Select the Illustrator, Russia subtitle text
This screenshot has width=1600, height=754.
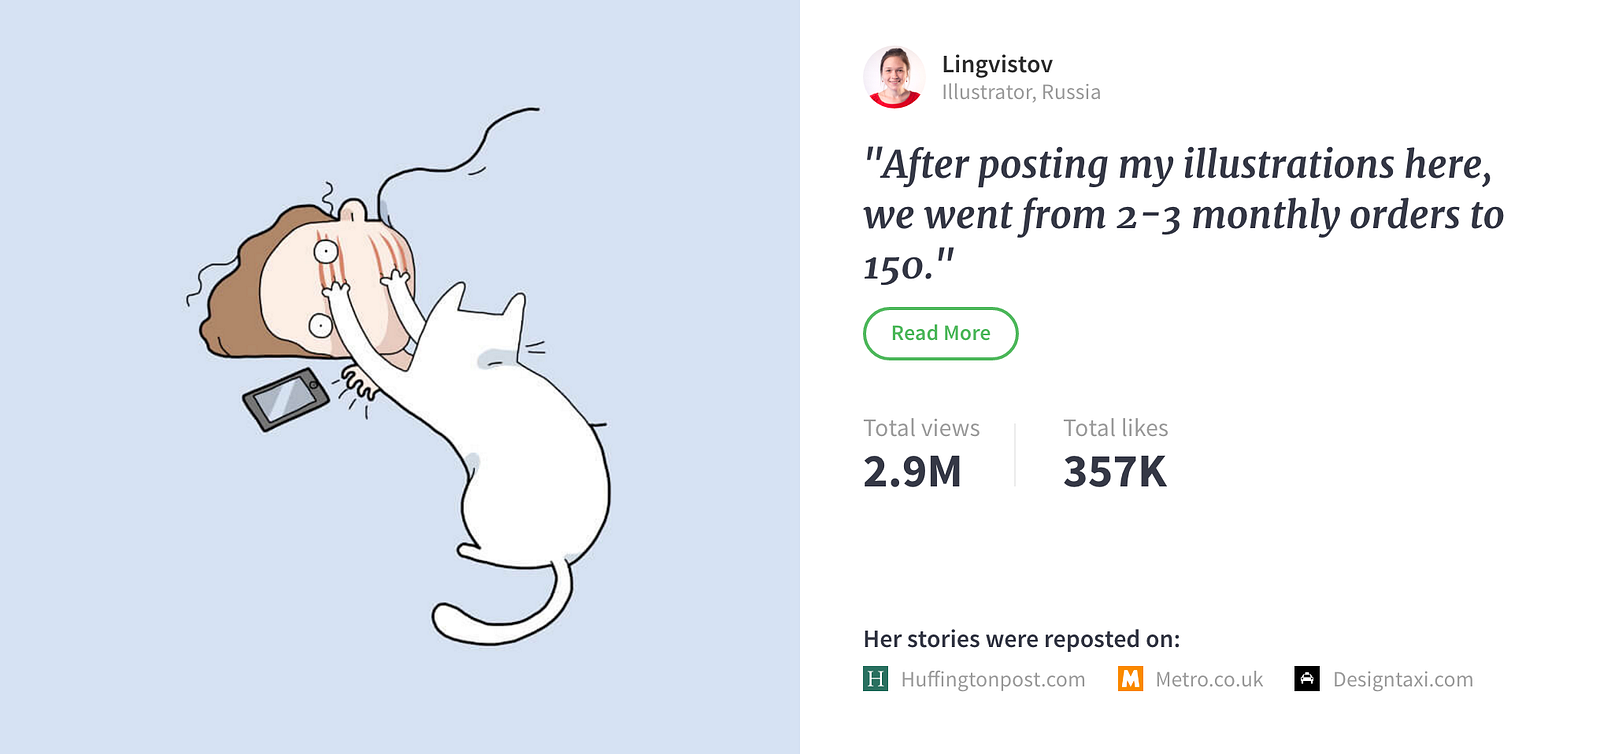(x=1021, y=92)
